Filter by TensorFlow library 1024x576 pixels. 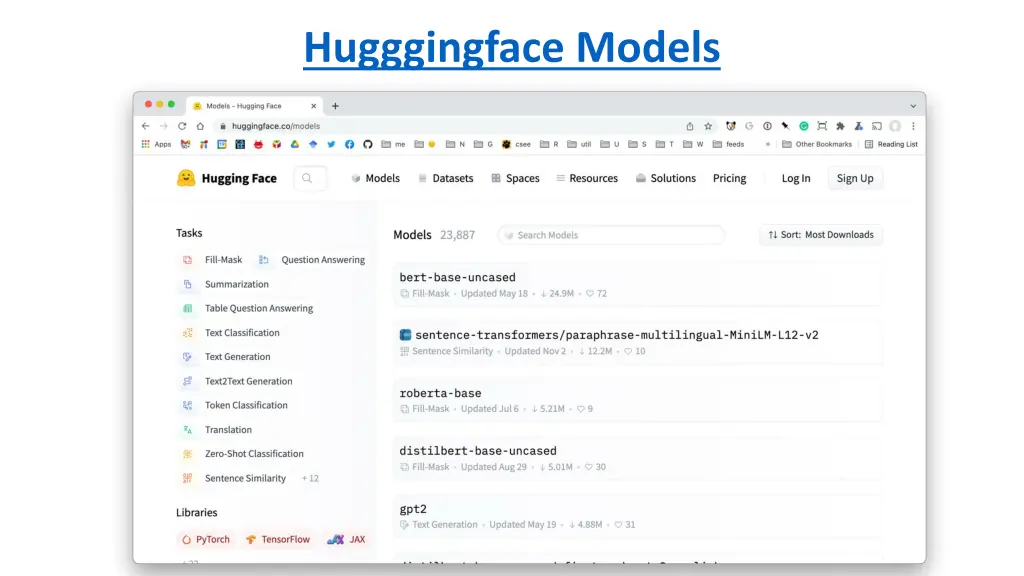pos(278,539)
